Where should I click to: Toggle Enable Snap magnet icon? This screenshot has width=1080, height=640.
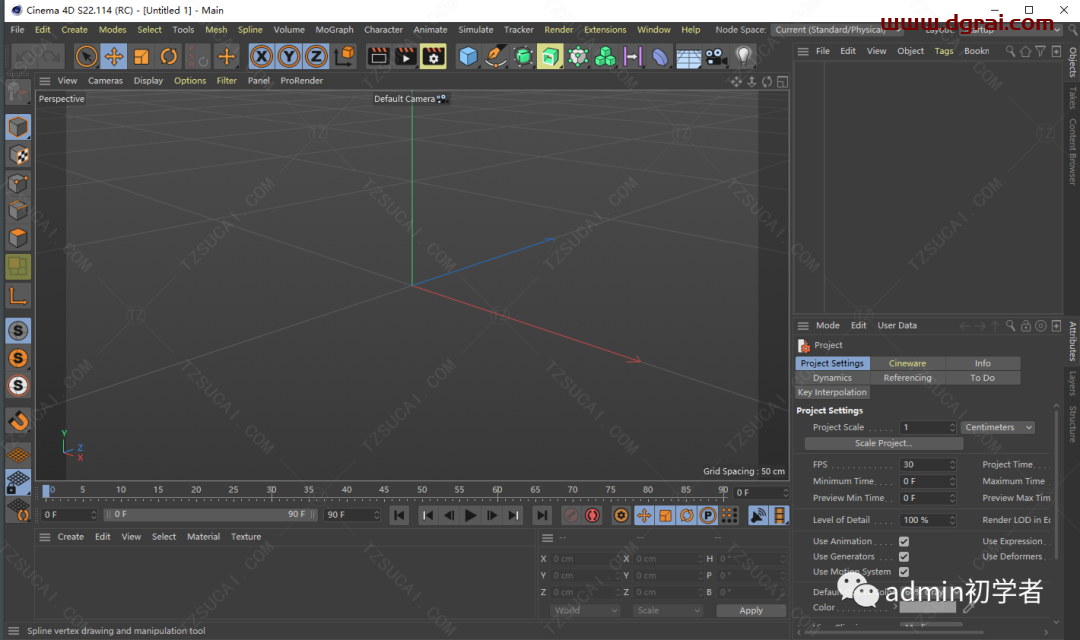(18, 420)
